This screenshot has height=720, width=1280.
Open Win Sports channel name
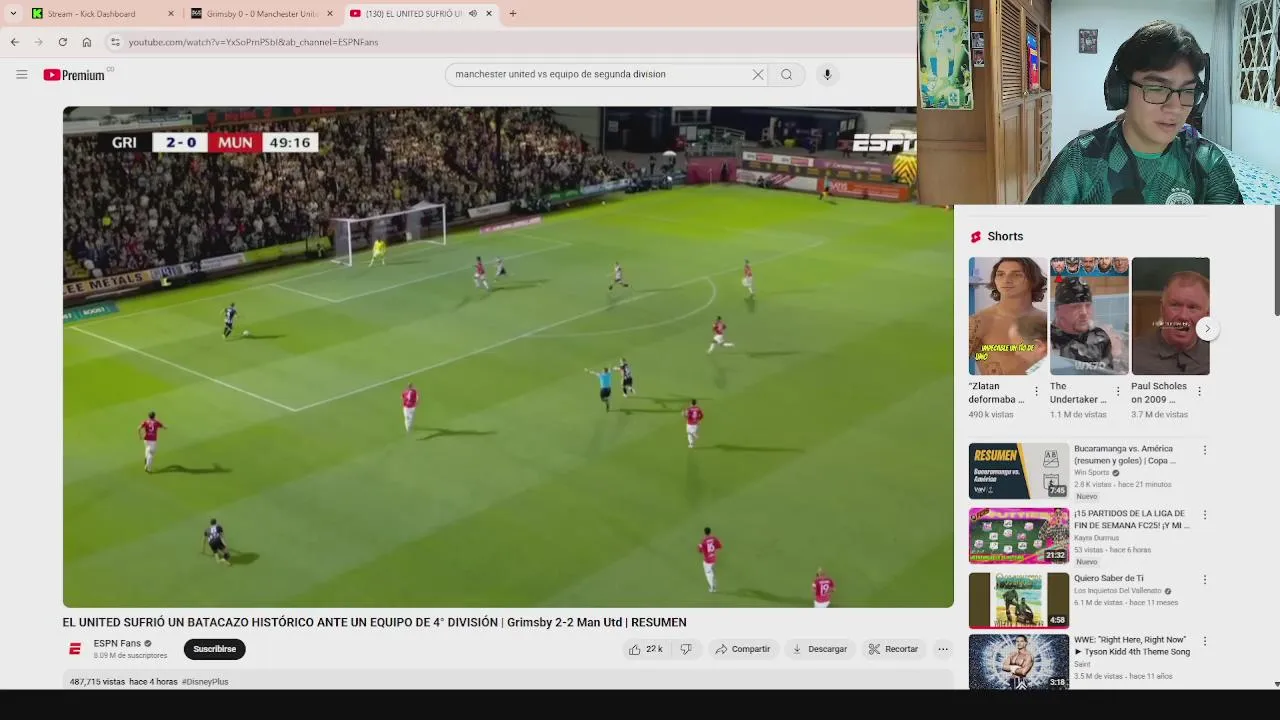coord(1091,473)
